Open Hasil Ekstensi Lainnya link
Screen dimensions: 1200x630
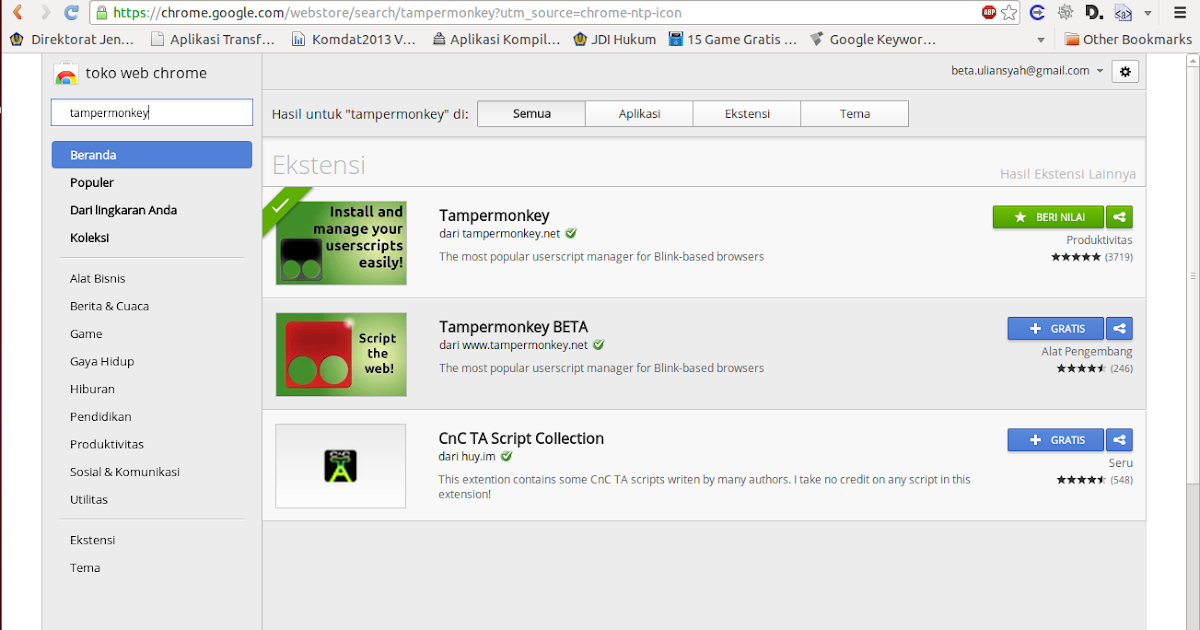pos(1068,174)
